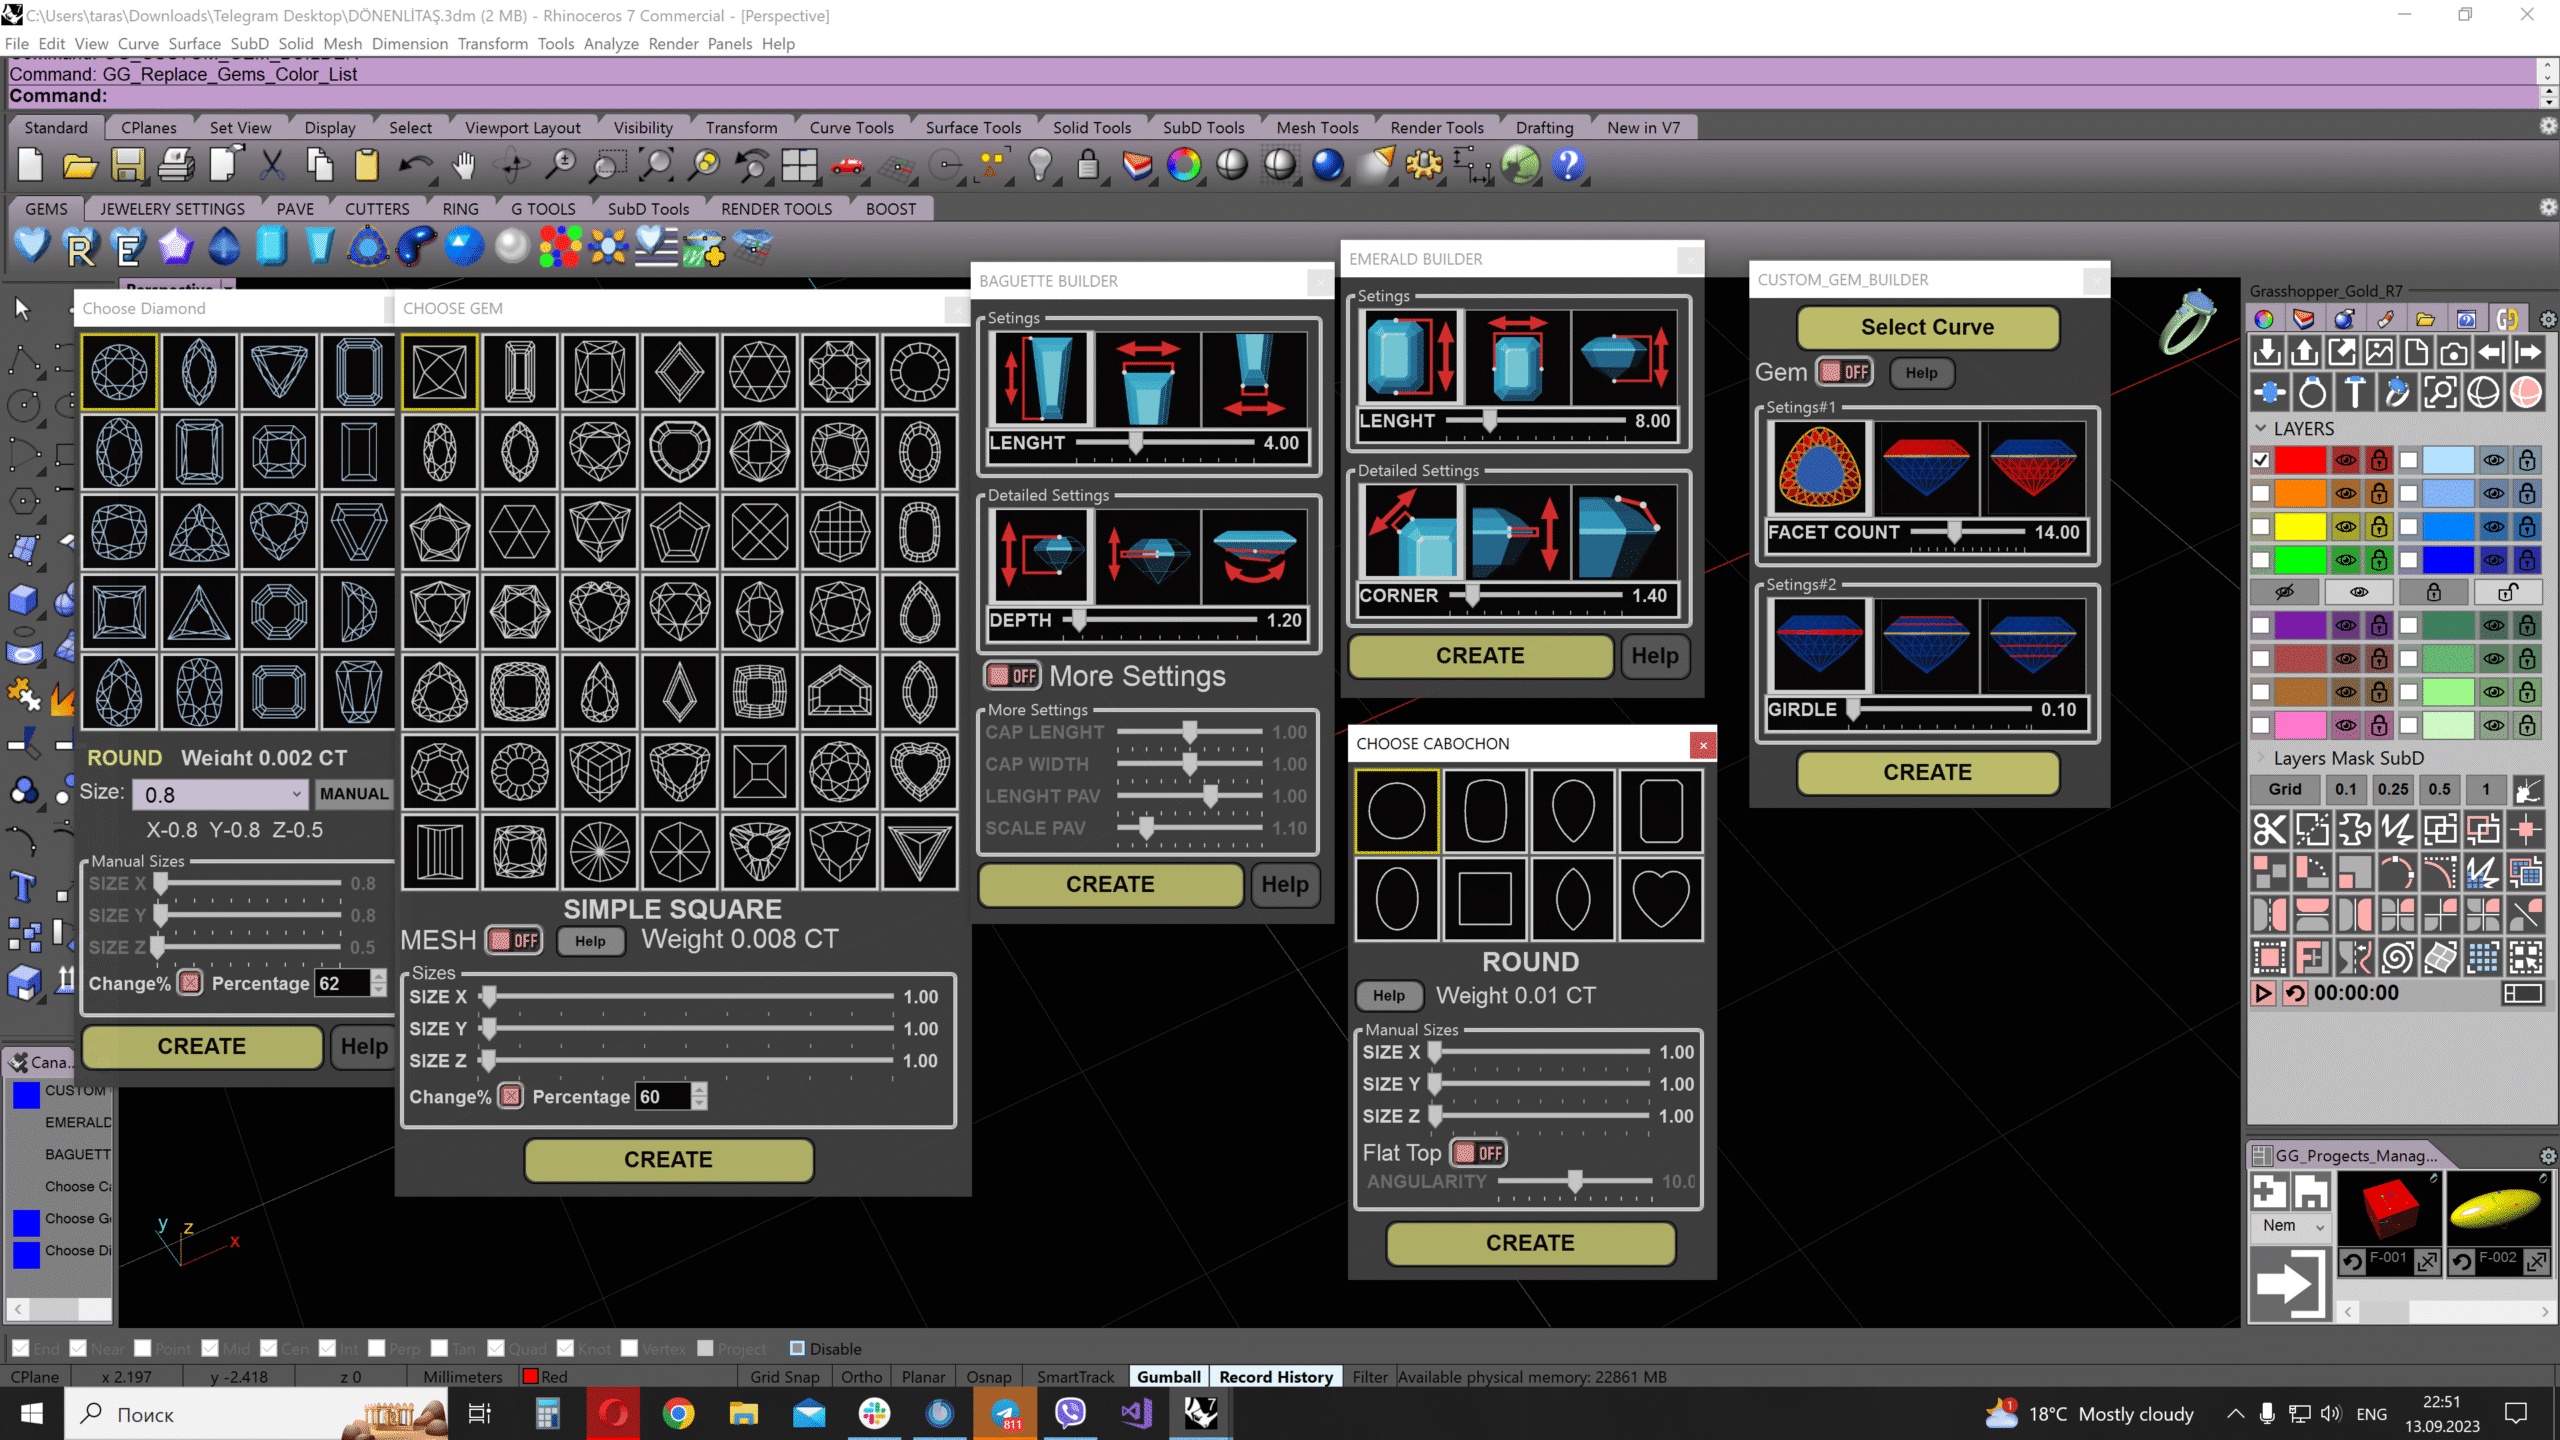Click CREATE in the Choose Cabochon panel
This screenshot has height=1440, width=2560.
click(1530, 1243)
